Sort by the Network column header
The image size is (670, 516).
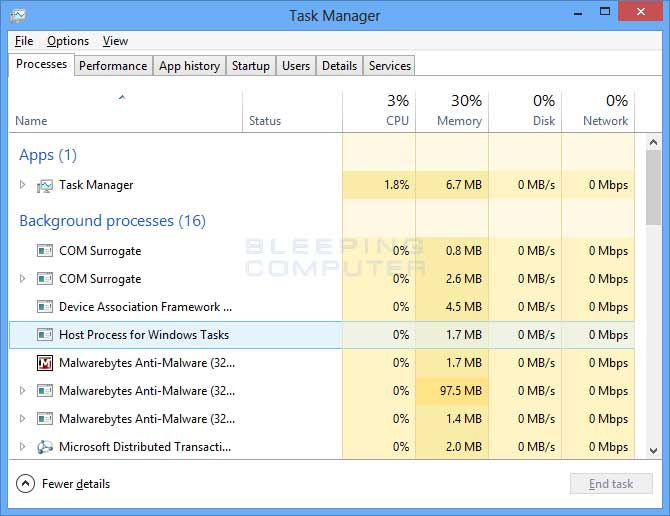pyautogui.click(x=598, y=111)
